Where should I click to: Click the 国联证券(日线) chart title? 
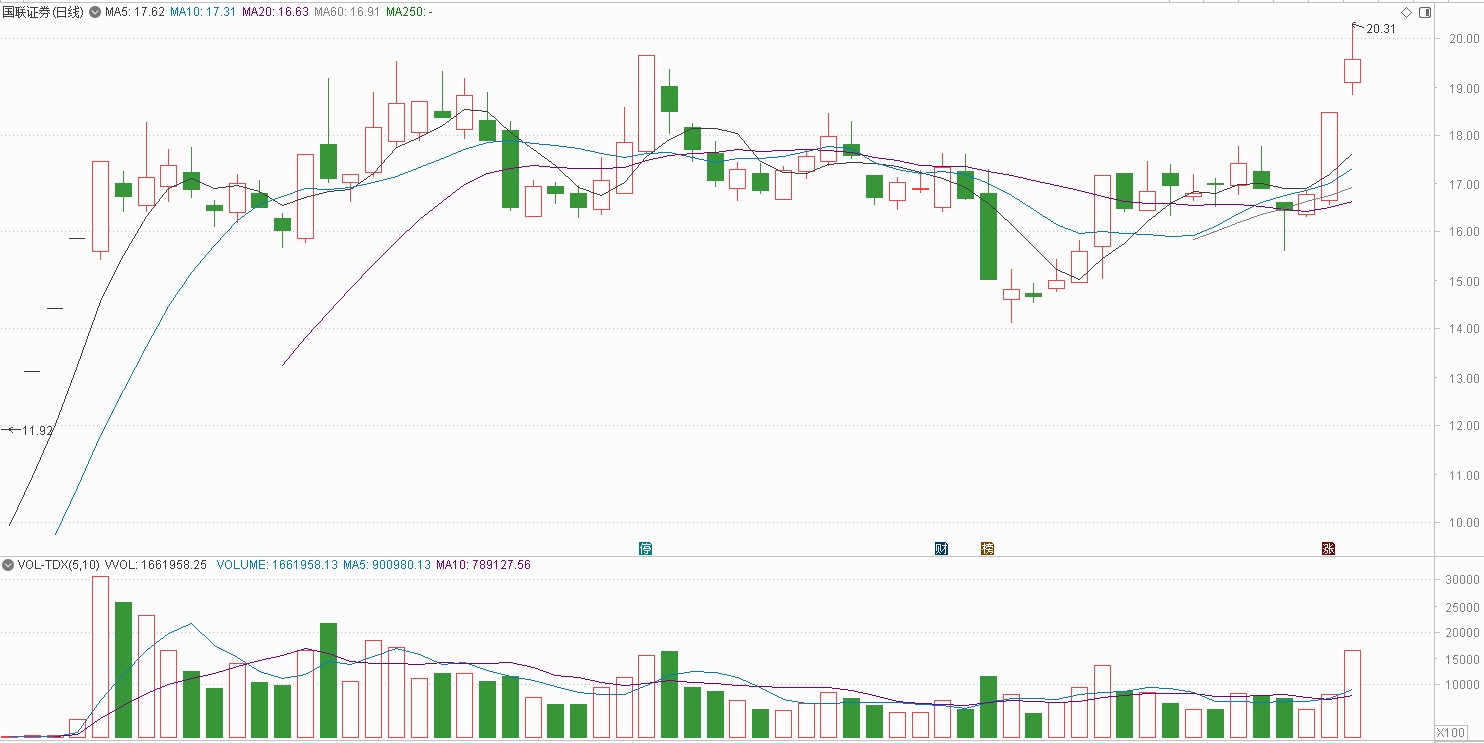44,12
